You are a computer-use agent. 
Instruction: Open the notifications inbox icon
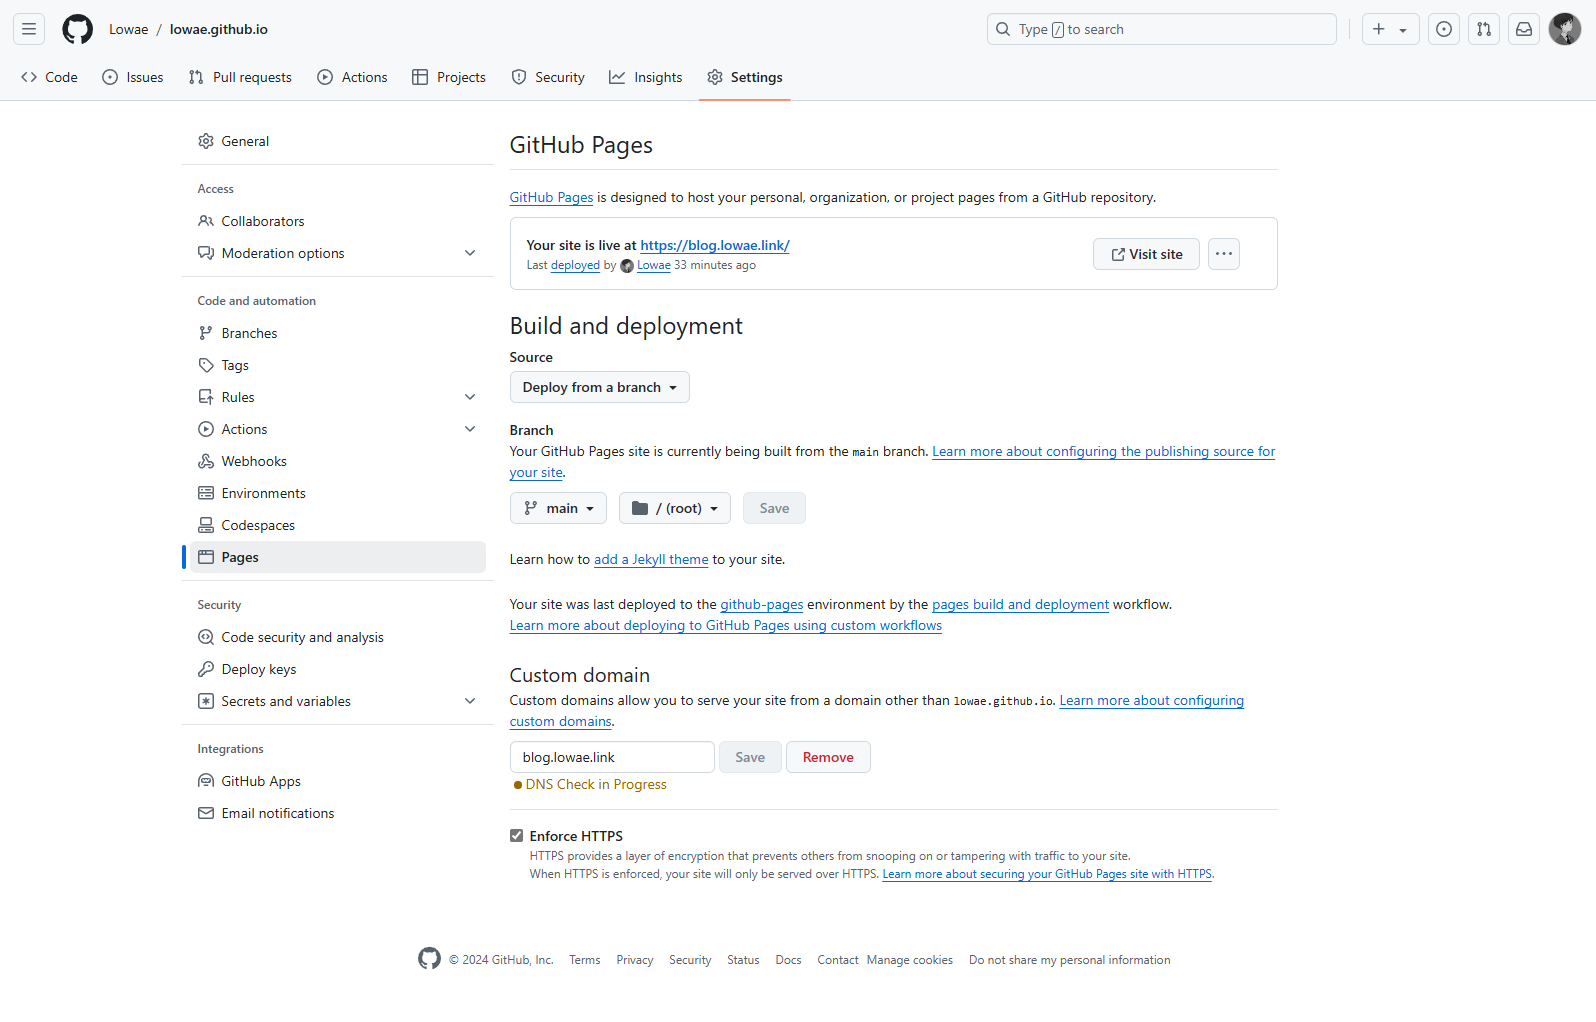pos(1524,29)
